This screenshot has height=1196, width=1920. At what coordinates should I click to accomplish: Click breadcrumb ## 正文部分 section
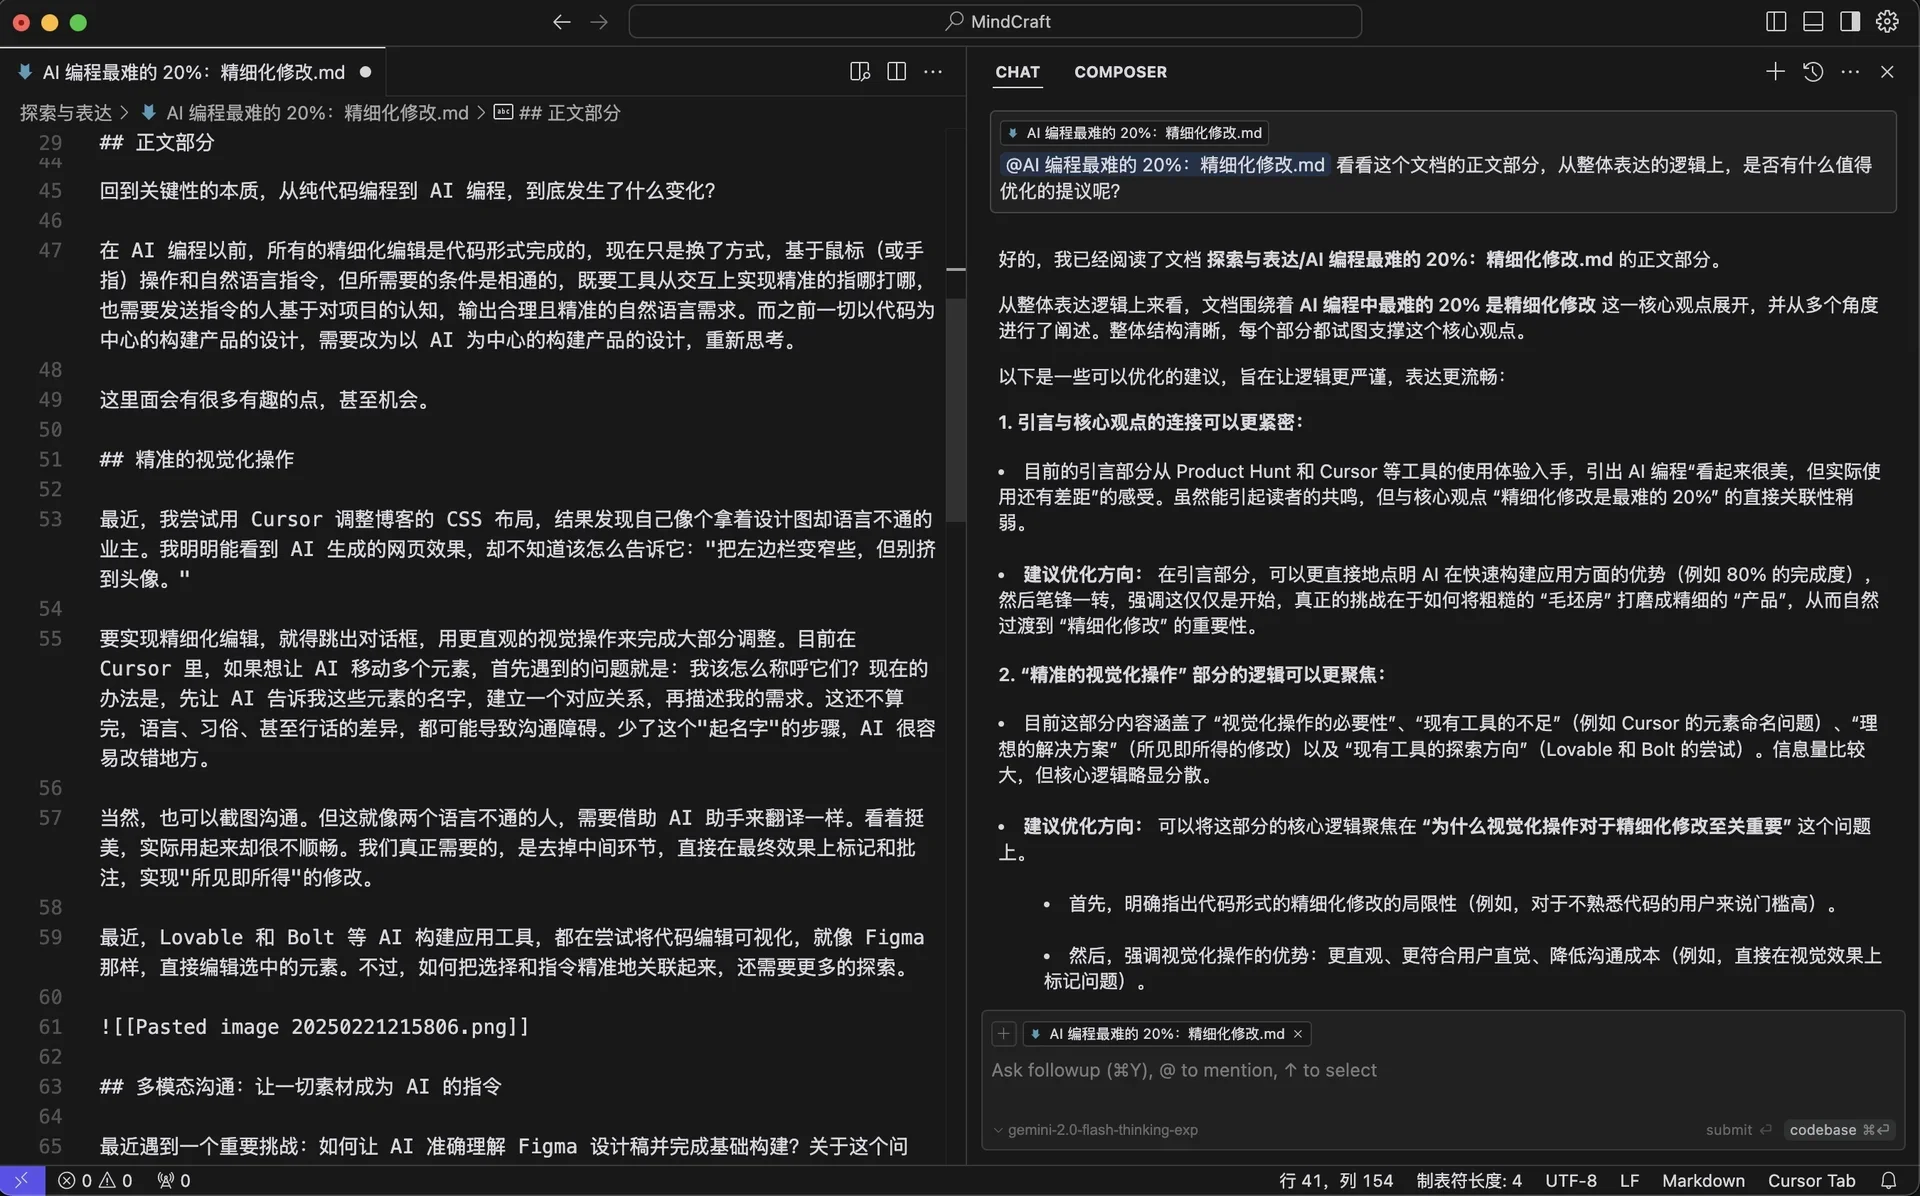[x=569, y=113]
